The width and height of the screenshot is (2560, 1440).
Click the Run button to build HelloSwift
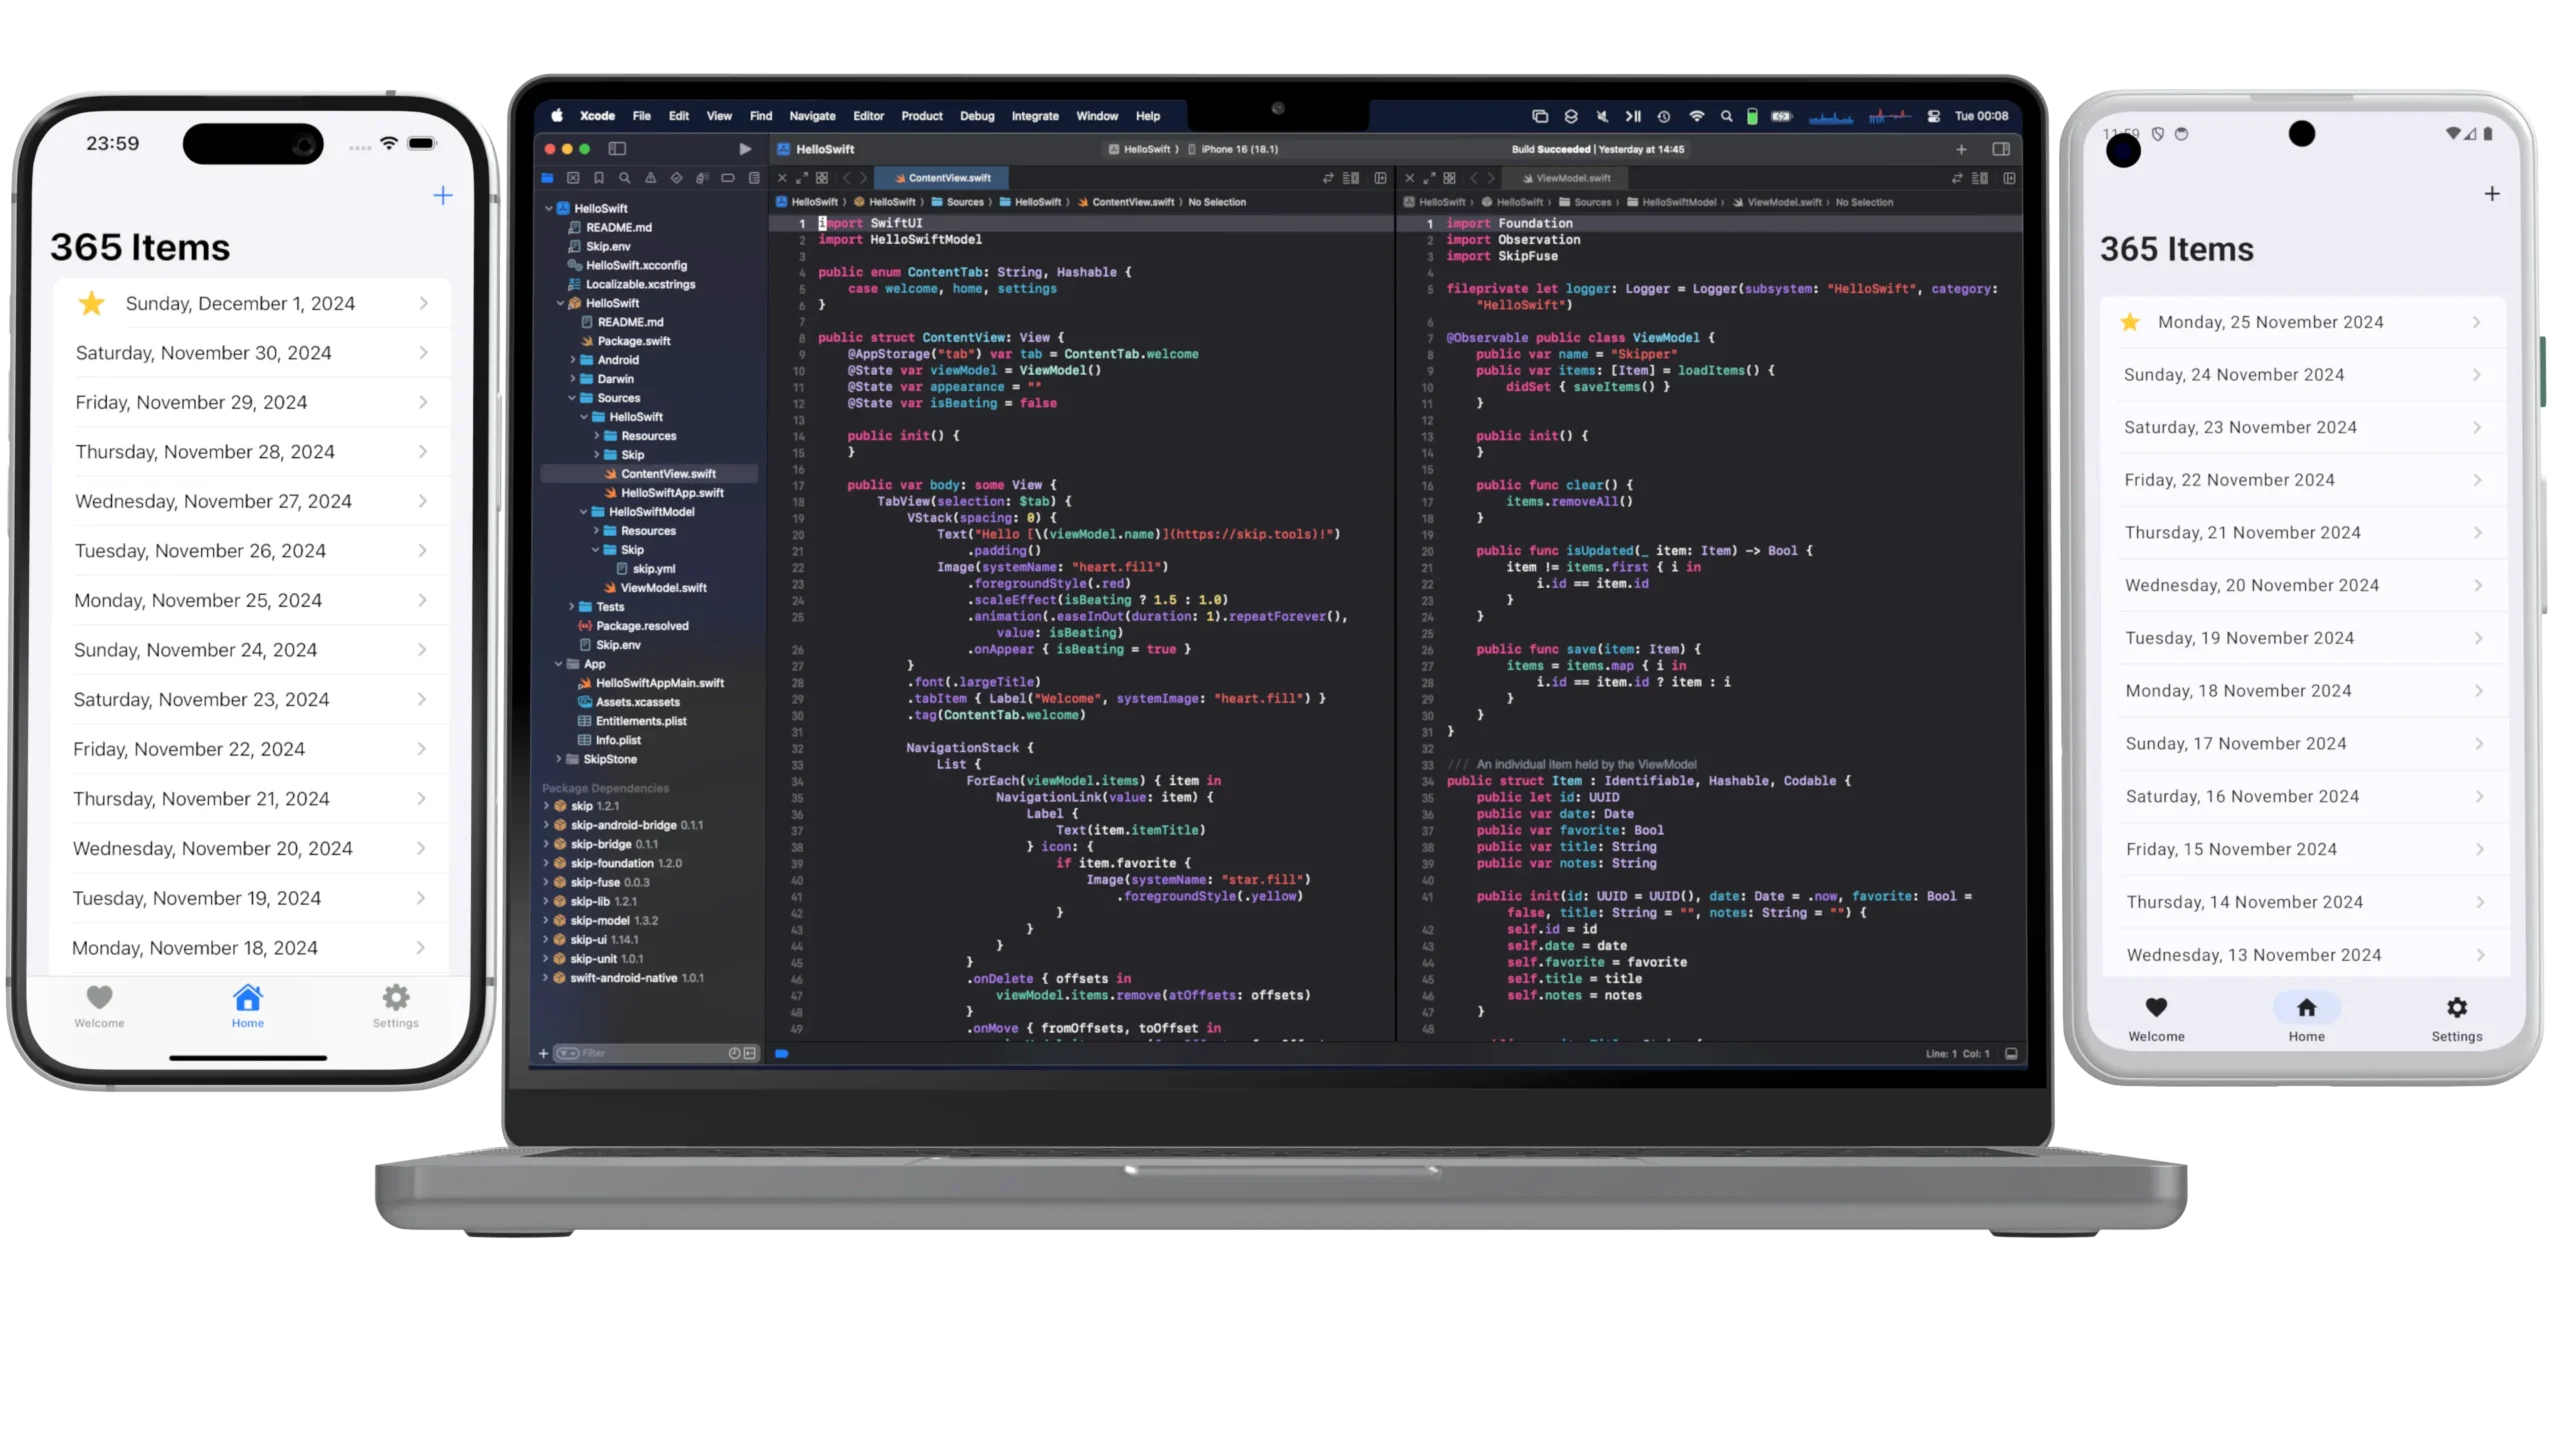pyautogui.click(x=744, y=148)
